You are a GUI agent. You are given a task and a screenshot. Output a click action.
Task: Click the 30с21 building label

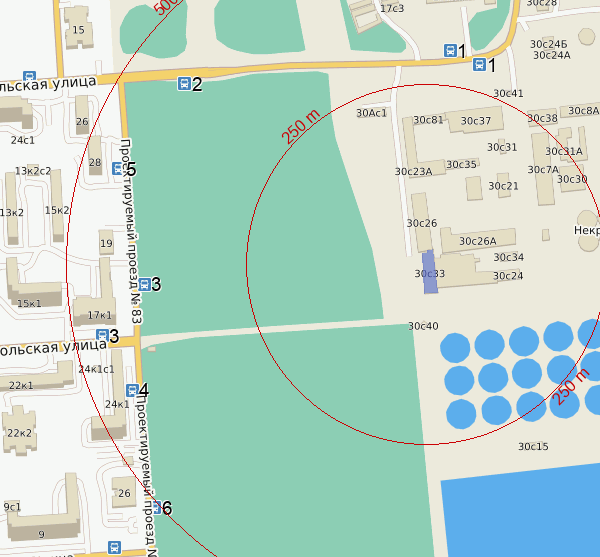pos(503,186)
